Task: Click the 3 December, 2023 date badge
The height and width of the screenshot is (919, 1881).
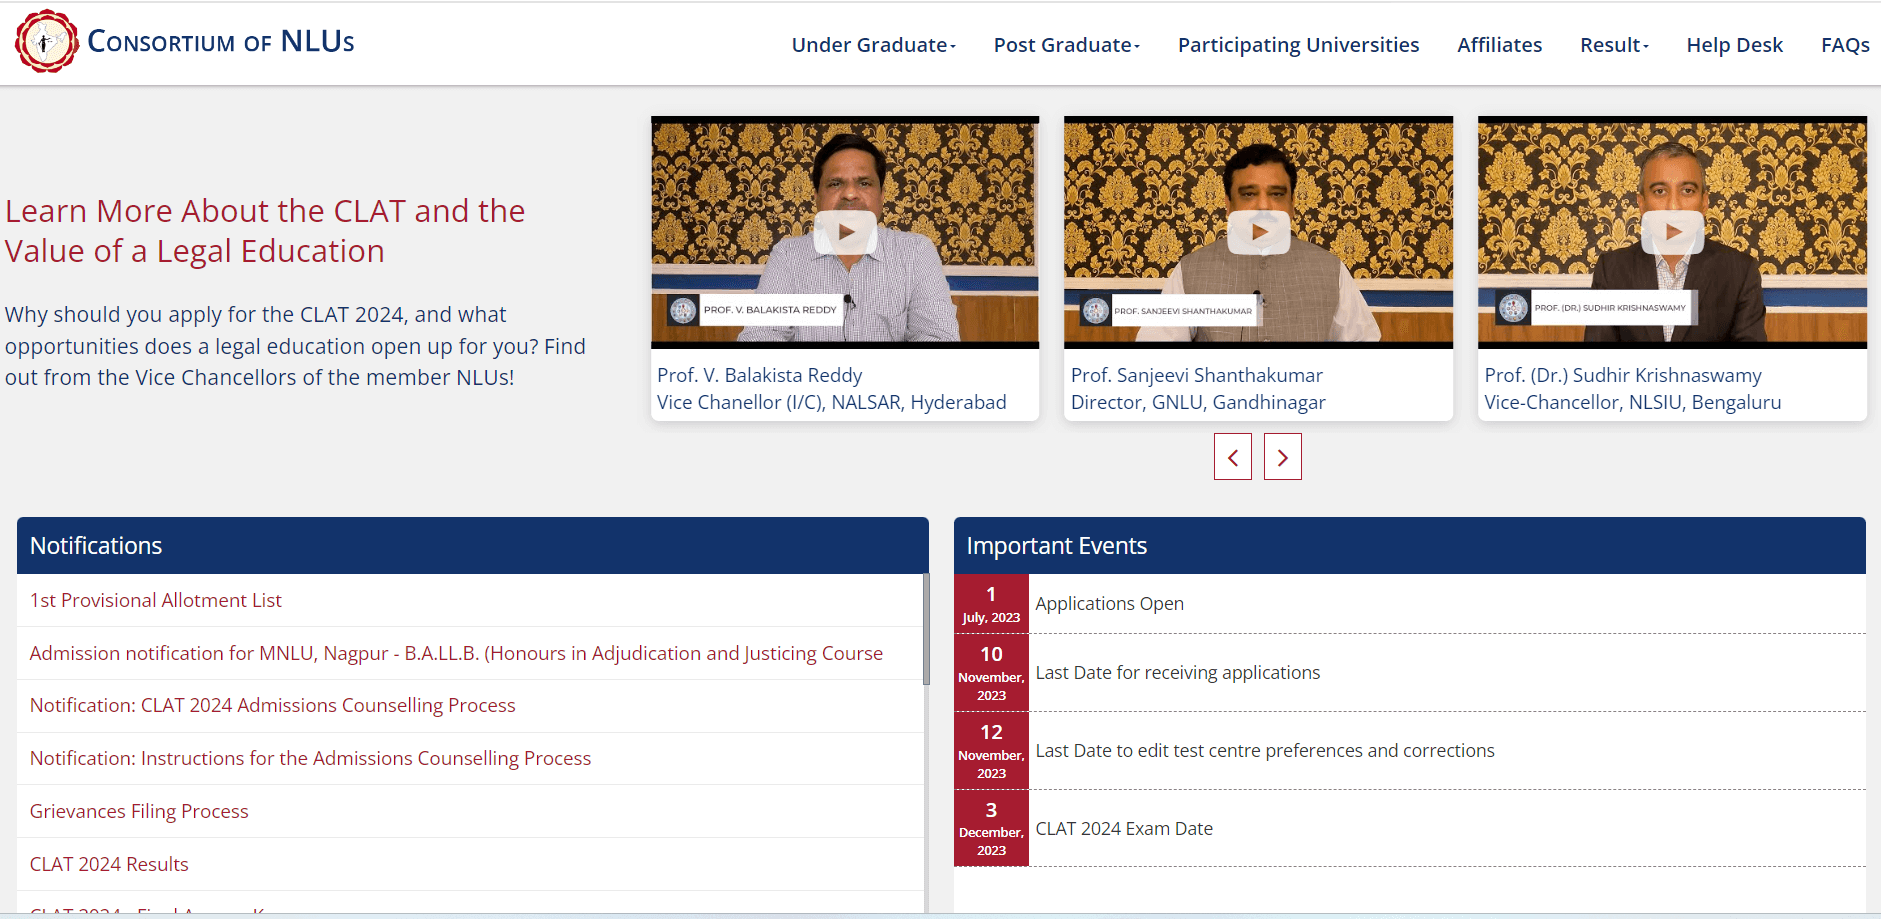Action: (x=991, y=828)
